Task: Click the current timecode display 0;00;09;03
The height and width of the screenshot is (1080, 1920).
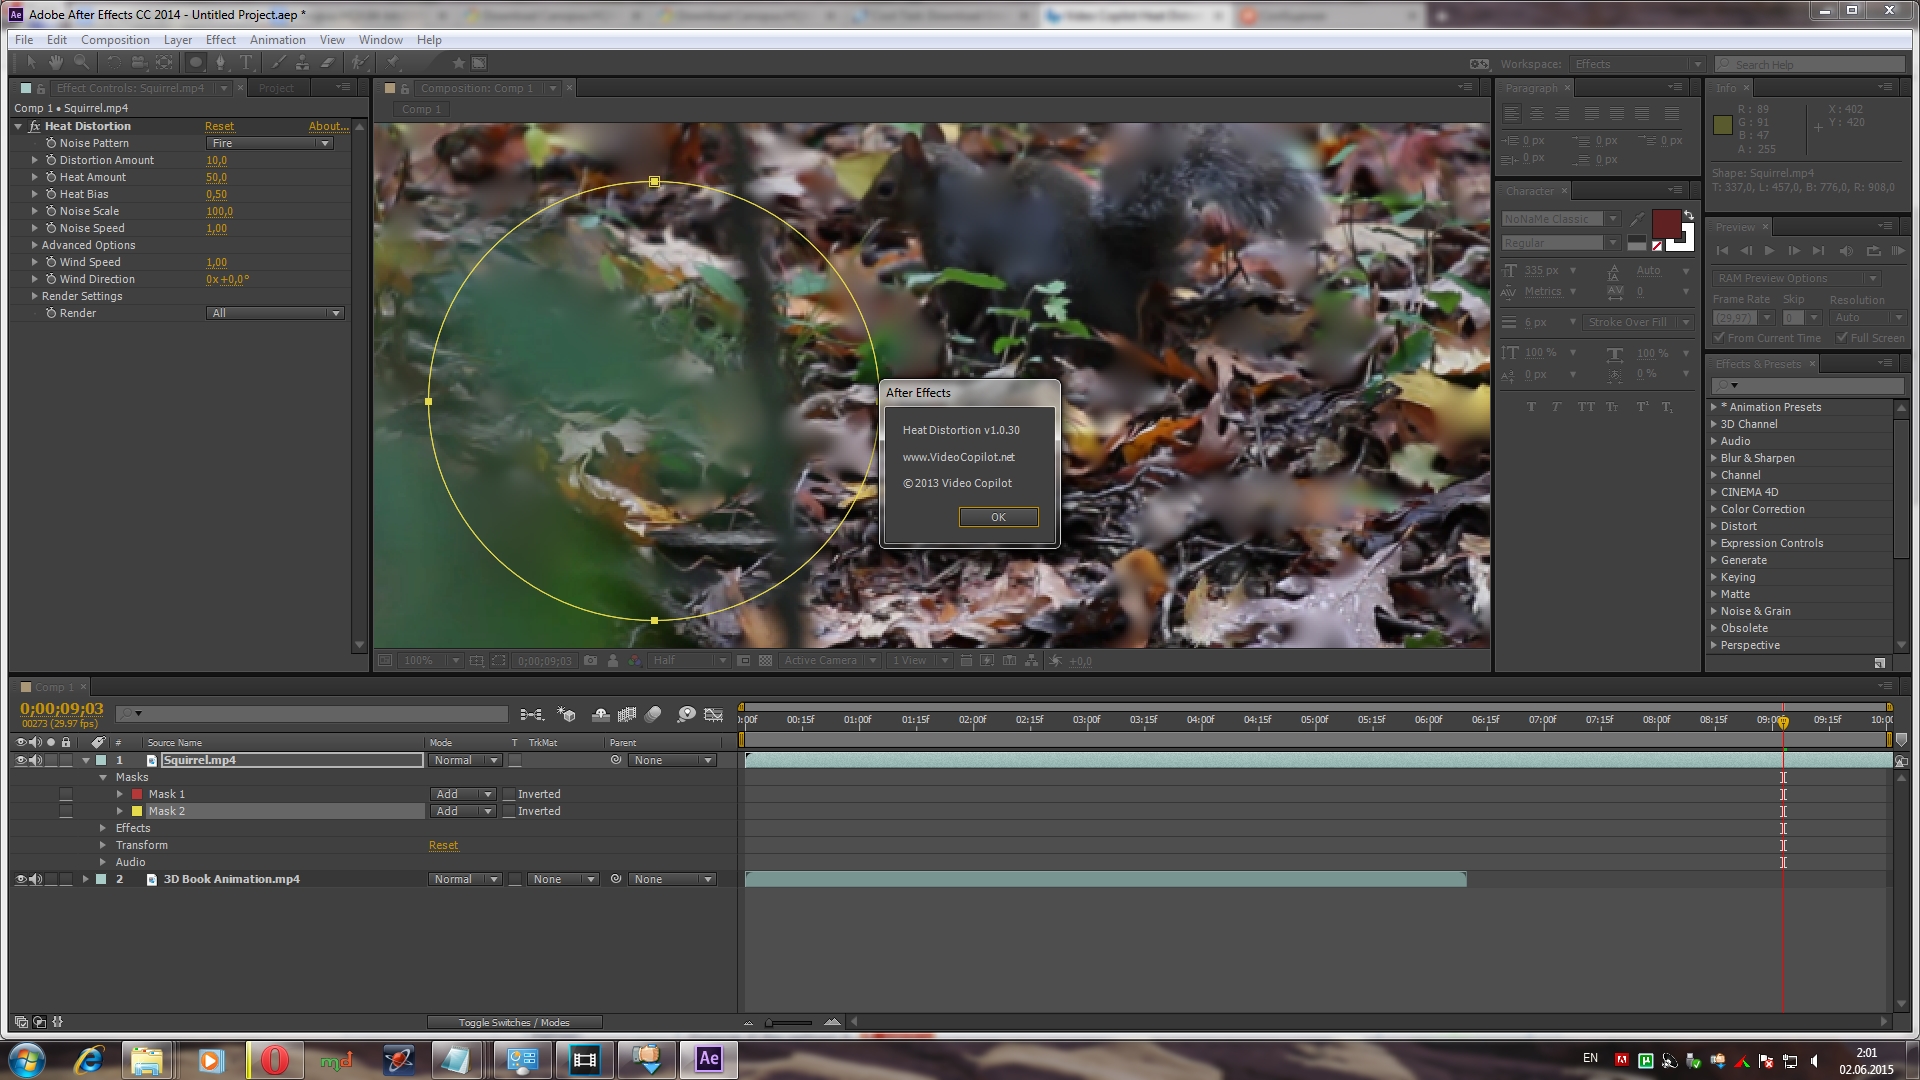Action: (x=62, y=709)
